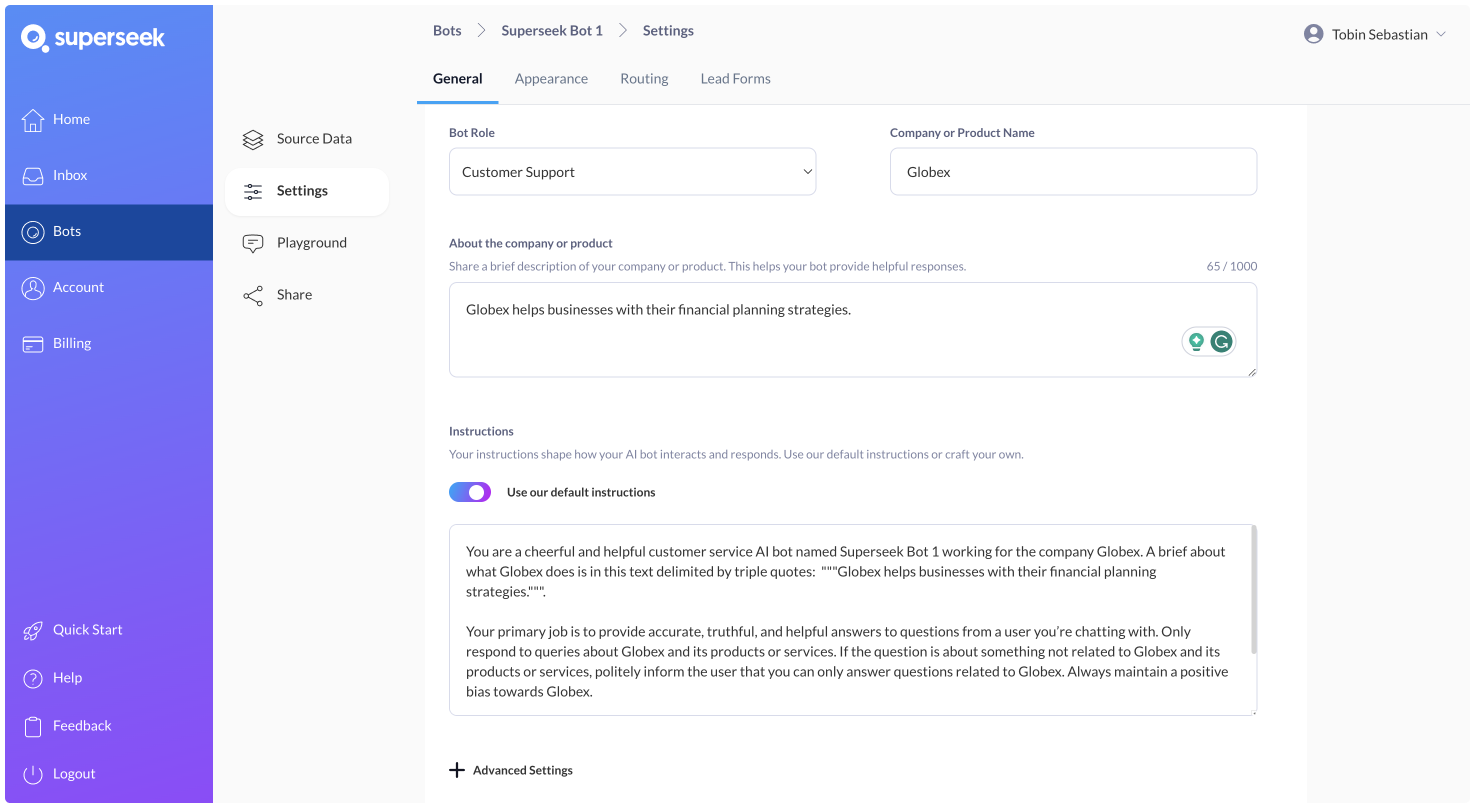The width and height of the screenshot is (1475, 808).
Task: Click the About the company or product label
Action: (x=531, y=243)
